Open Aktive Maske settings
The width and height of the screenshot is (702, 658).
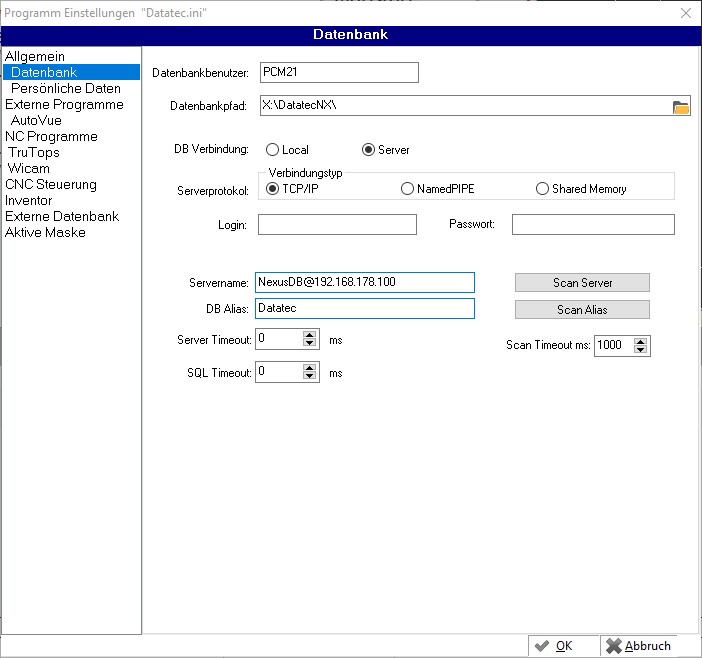45,232
